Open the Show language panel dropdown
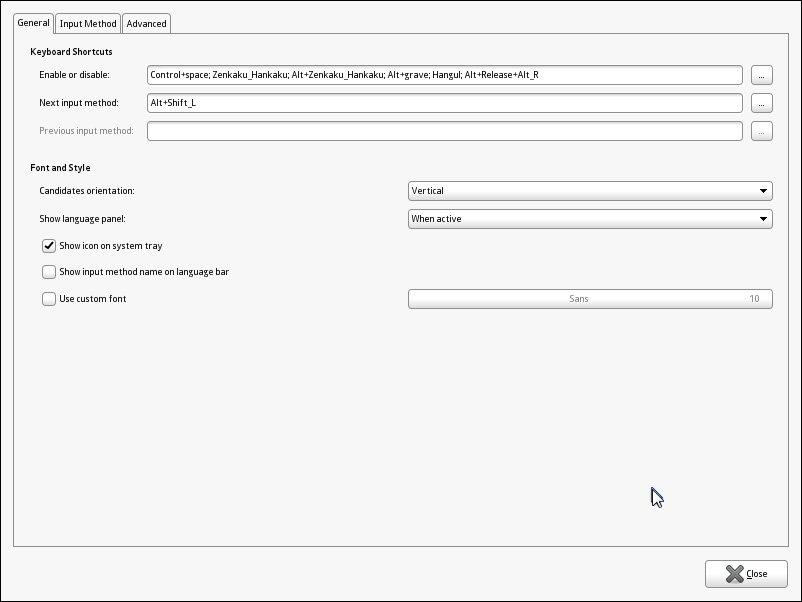Image resolution: width=802 pixels, height=602 pixels. [x=590, y=219]
